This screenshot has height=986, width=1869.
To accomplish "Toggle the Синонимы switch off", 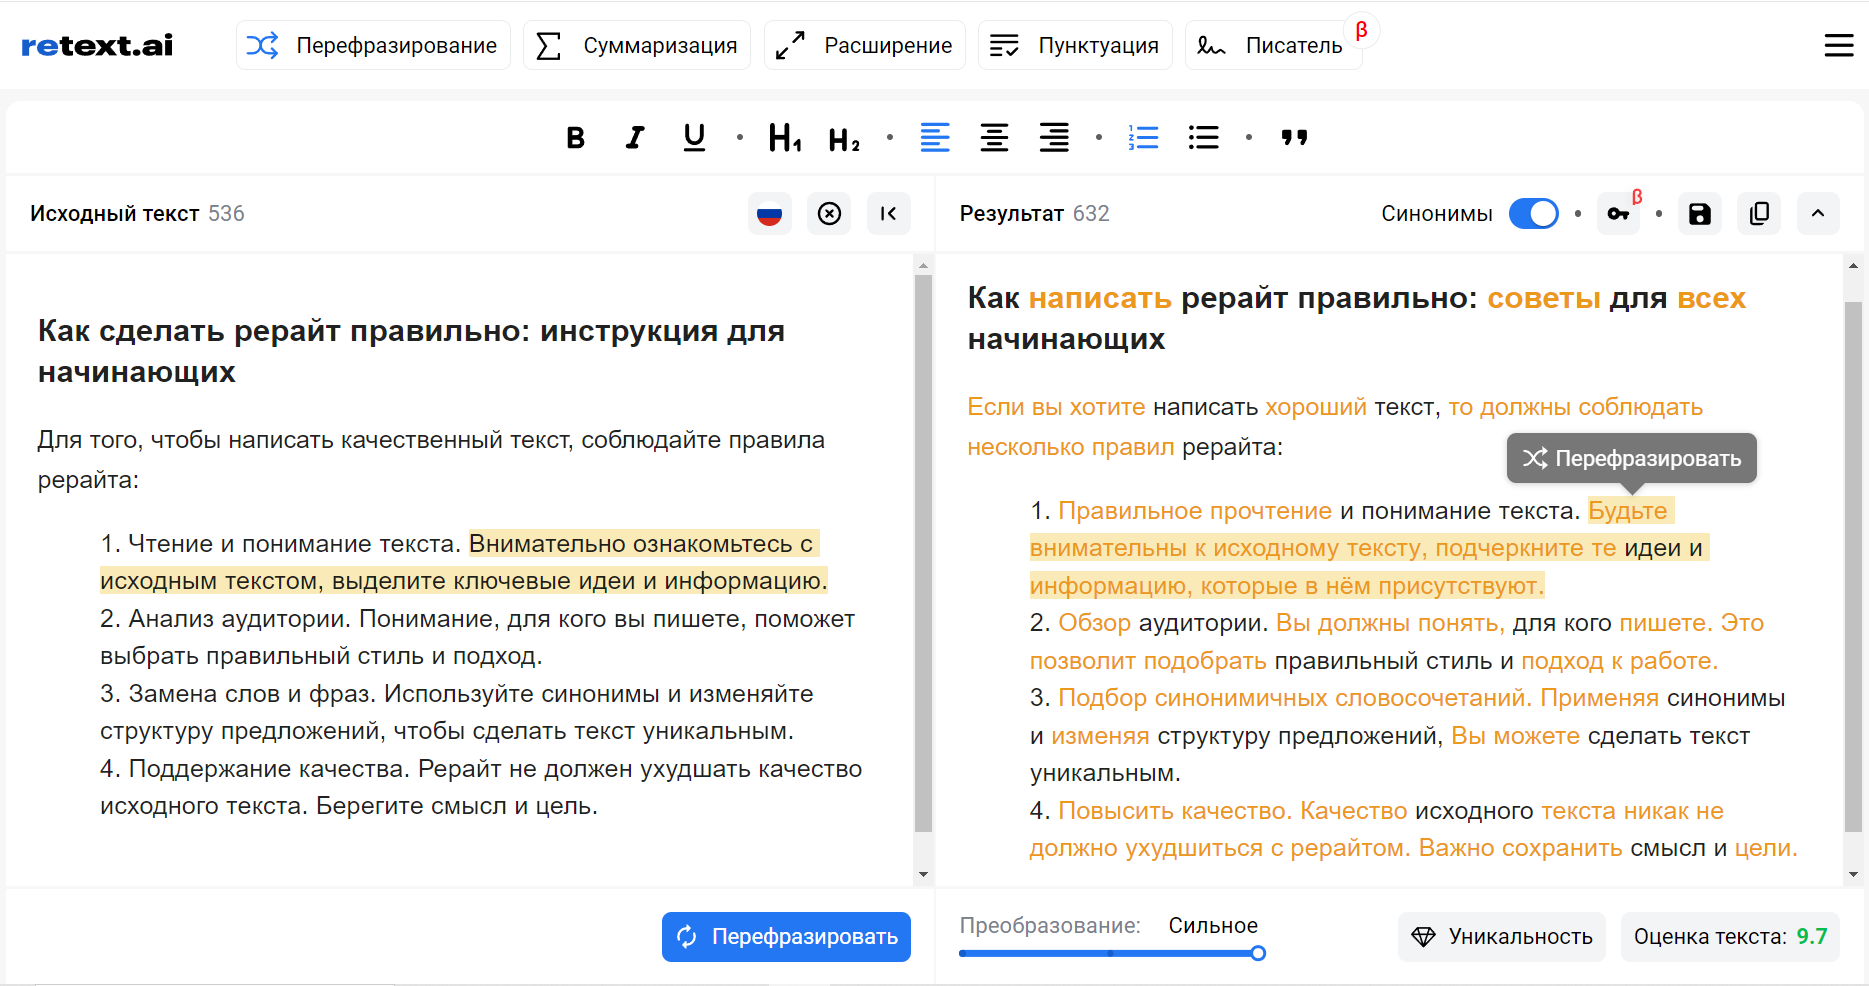I will pyautogui.click(x=1533, y=214).
